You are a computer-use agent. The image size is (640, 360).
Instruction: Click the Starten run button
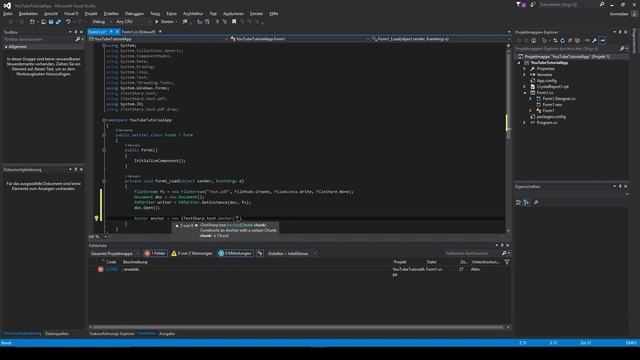(x=164, y=22)
